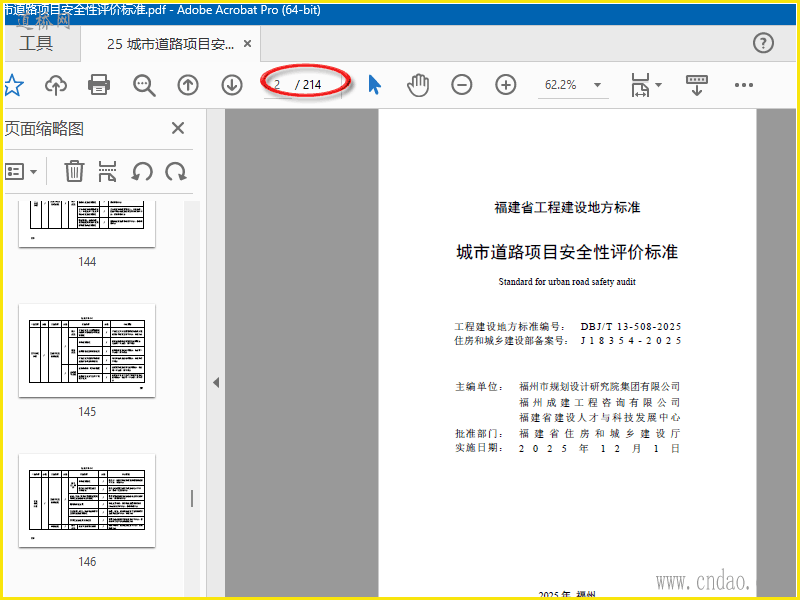Go to next page with down arrow

point(232,85)
